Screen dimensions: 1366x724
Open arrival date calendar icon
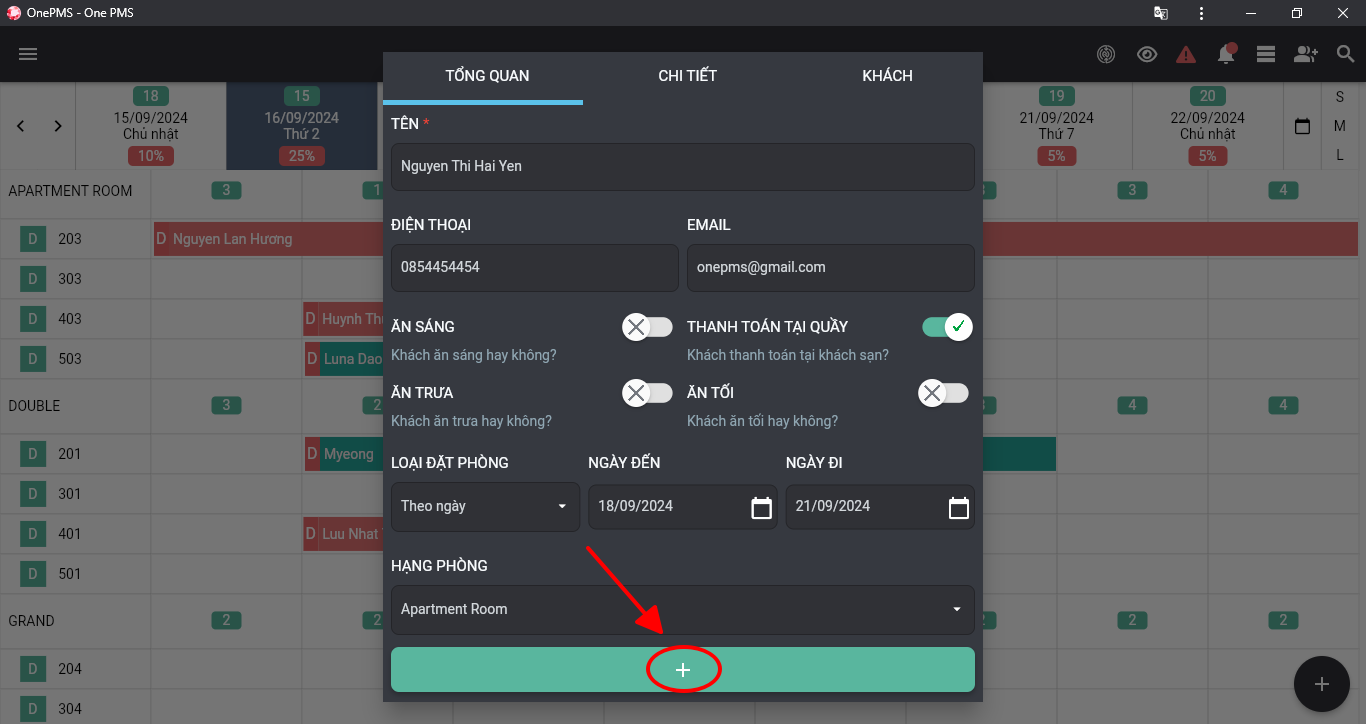tap(761, 507)
